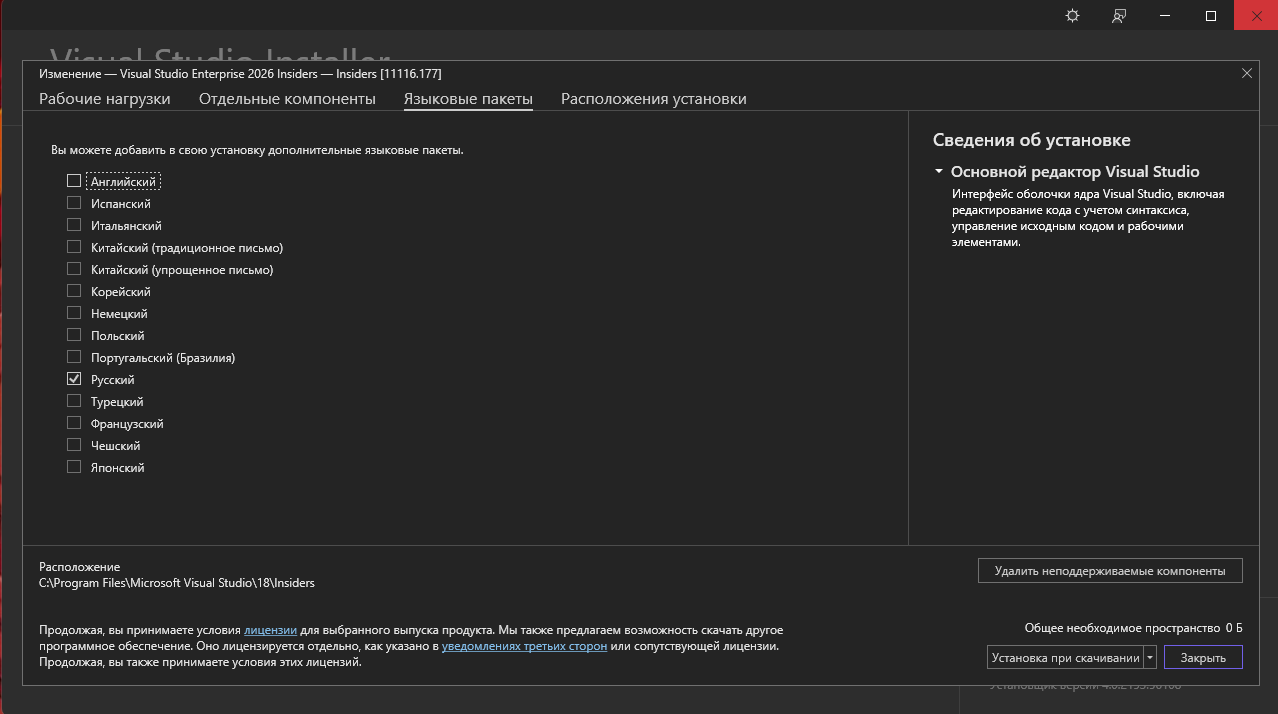Select the Немецкий language pack checkbox
The width and height of the screenshot is (1278, 714).
74,313
